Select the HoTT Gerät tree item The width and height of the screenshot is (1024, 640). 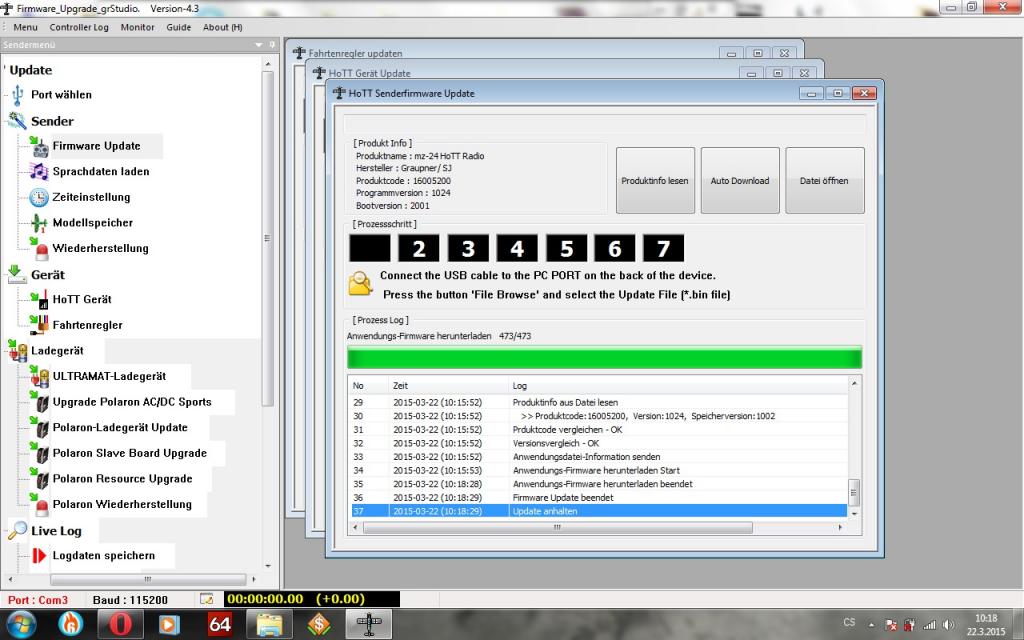click(x=82, y=299)
